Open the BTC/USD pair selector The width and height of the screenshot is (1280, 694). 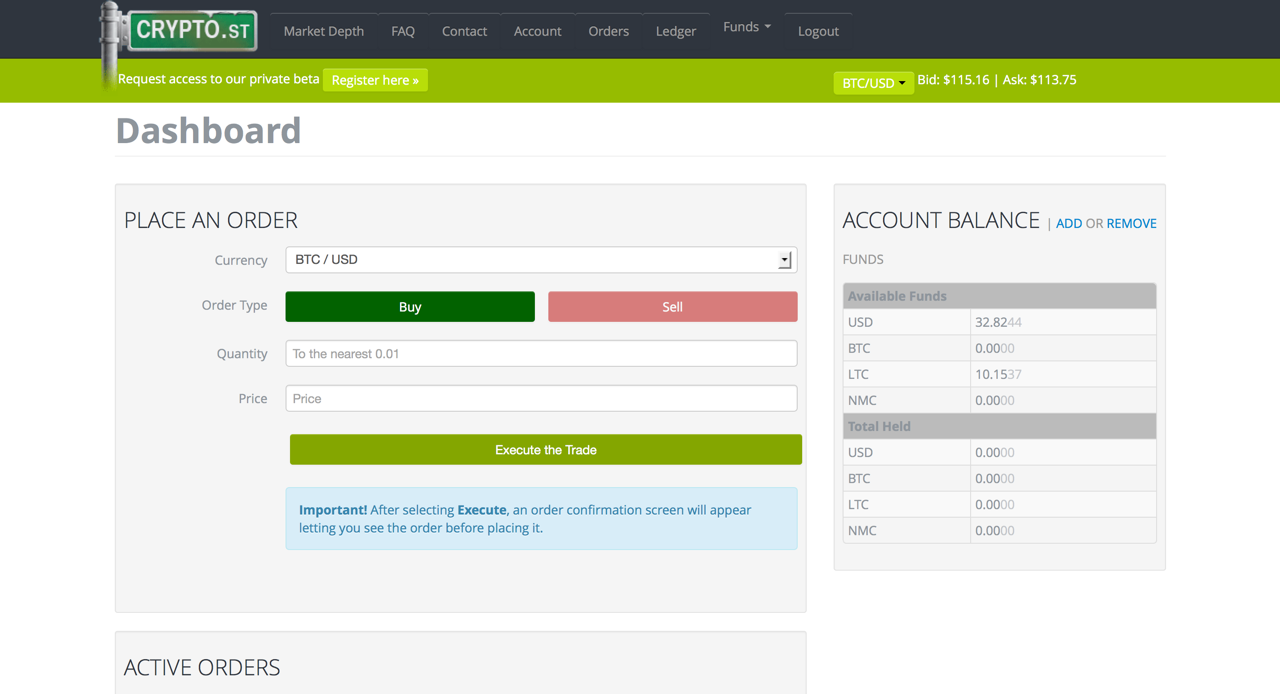873,83
